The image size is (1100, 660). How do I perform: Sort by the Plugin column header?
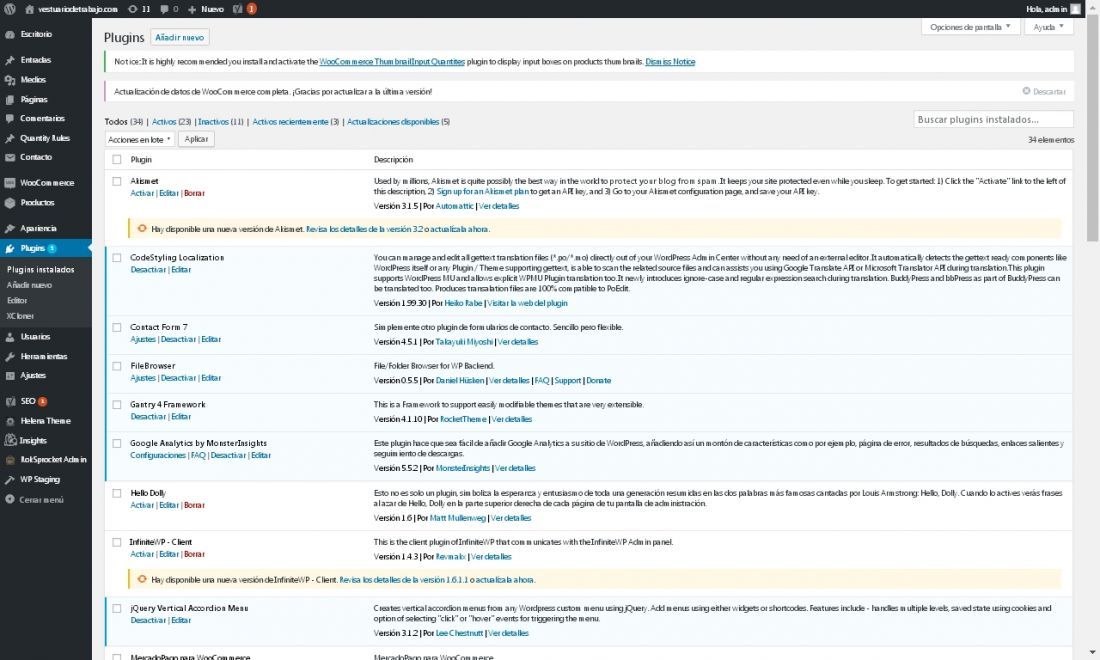pos(141,159)
